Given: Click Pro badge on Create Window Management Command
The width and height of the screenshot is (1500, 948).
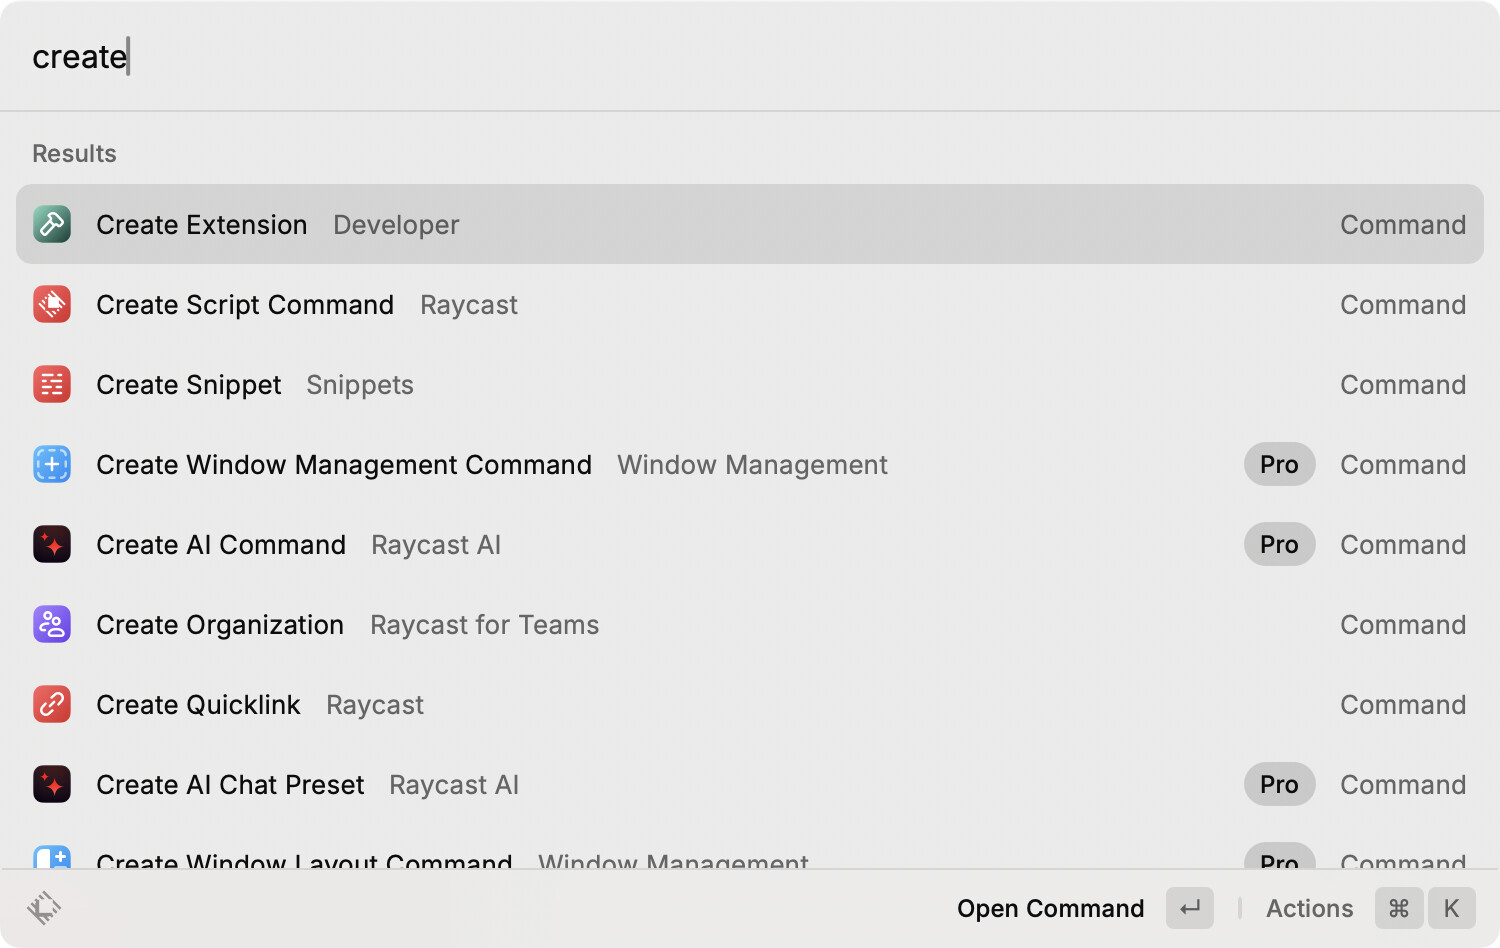Looking at the screenshot, I should pos(1279,464).
